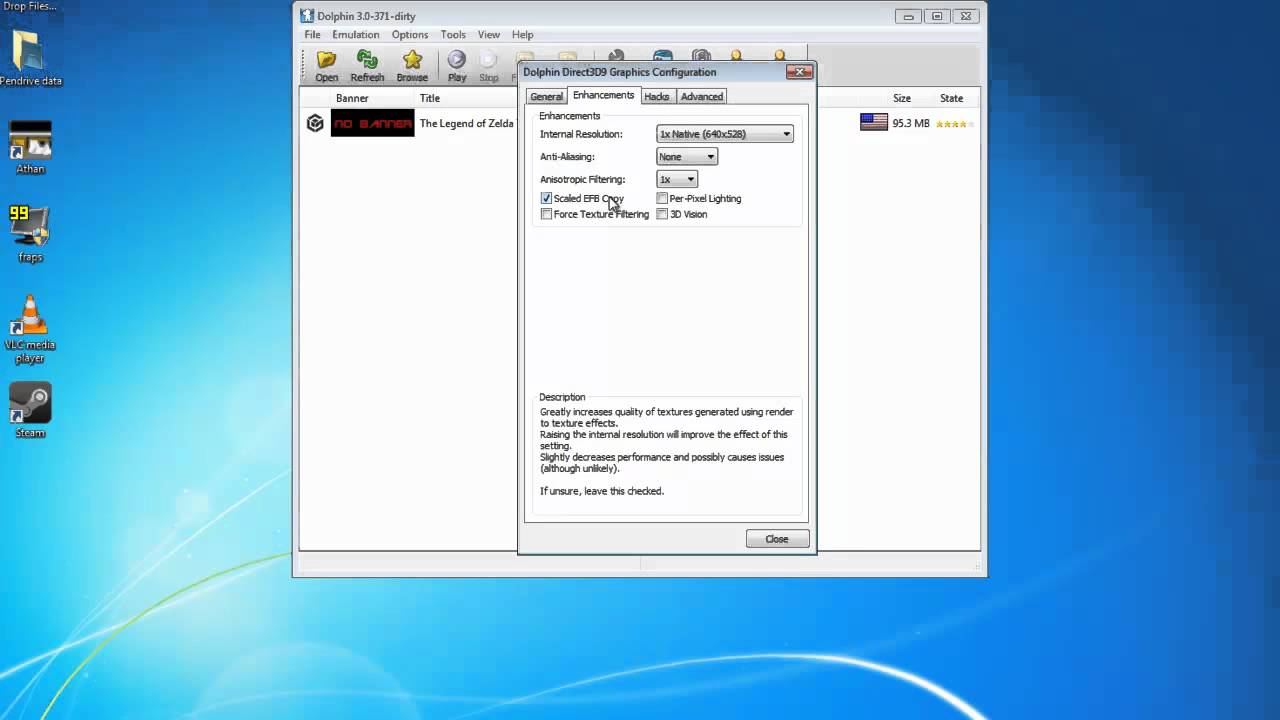Switch to the Advanced tab
This screenshot has width=1280, height=720.
(x=702, y=97)
